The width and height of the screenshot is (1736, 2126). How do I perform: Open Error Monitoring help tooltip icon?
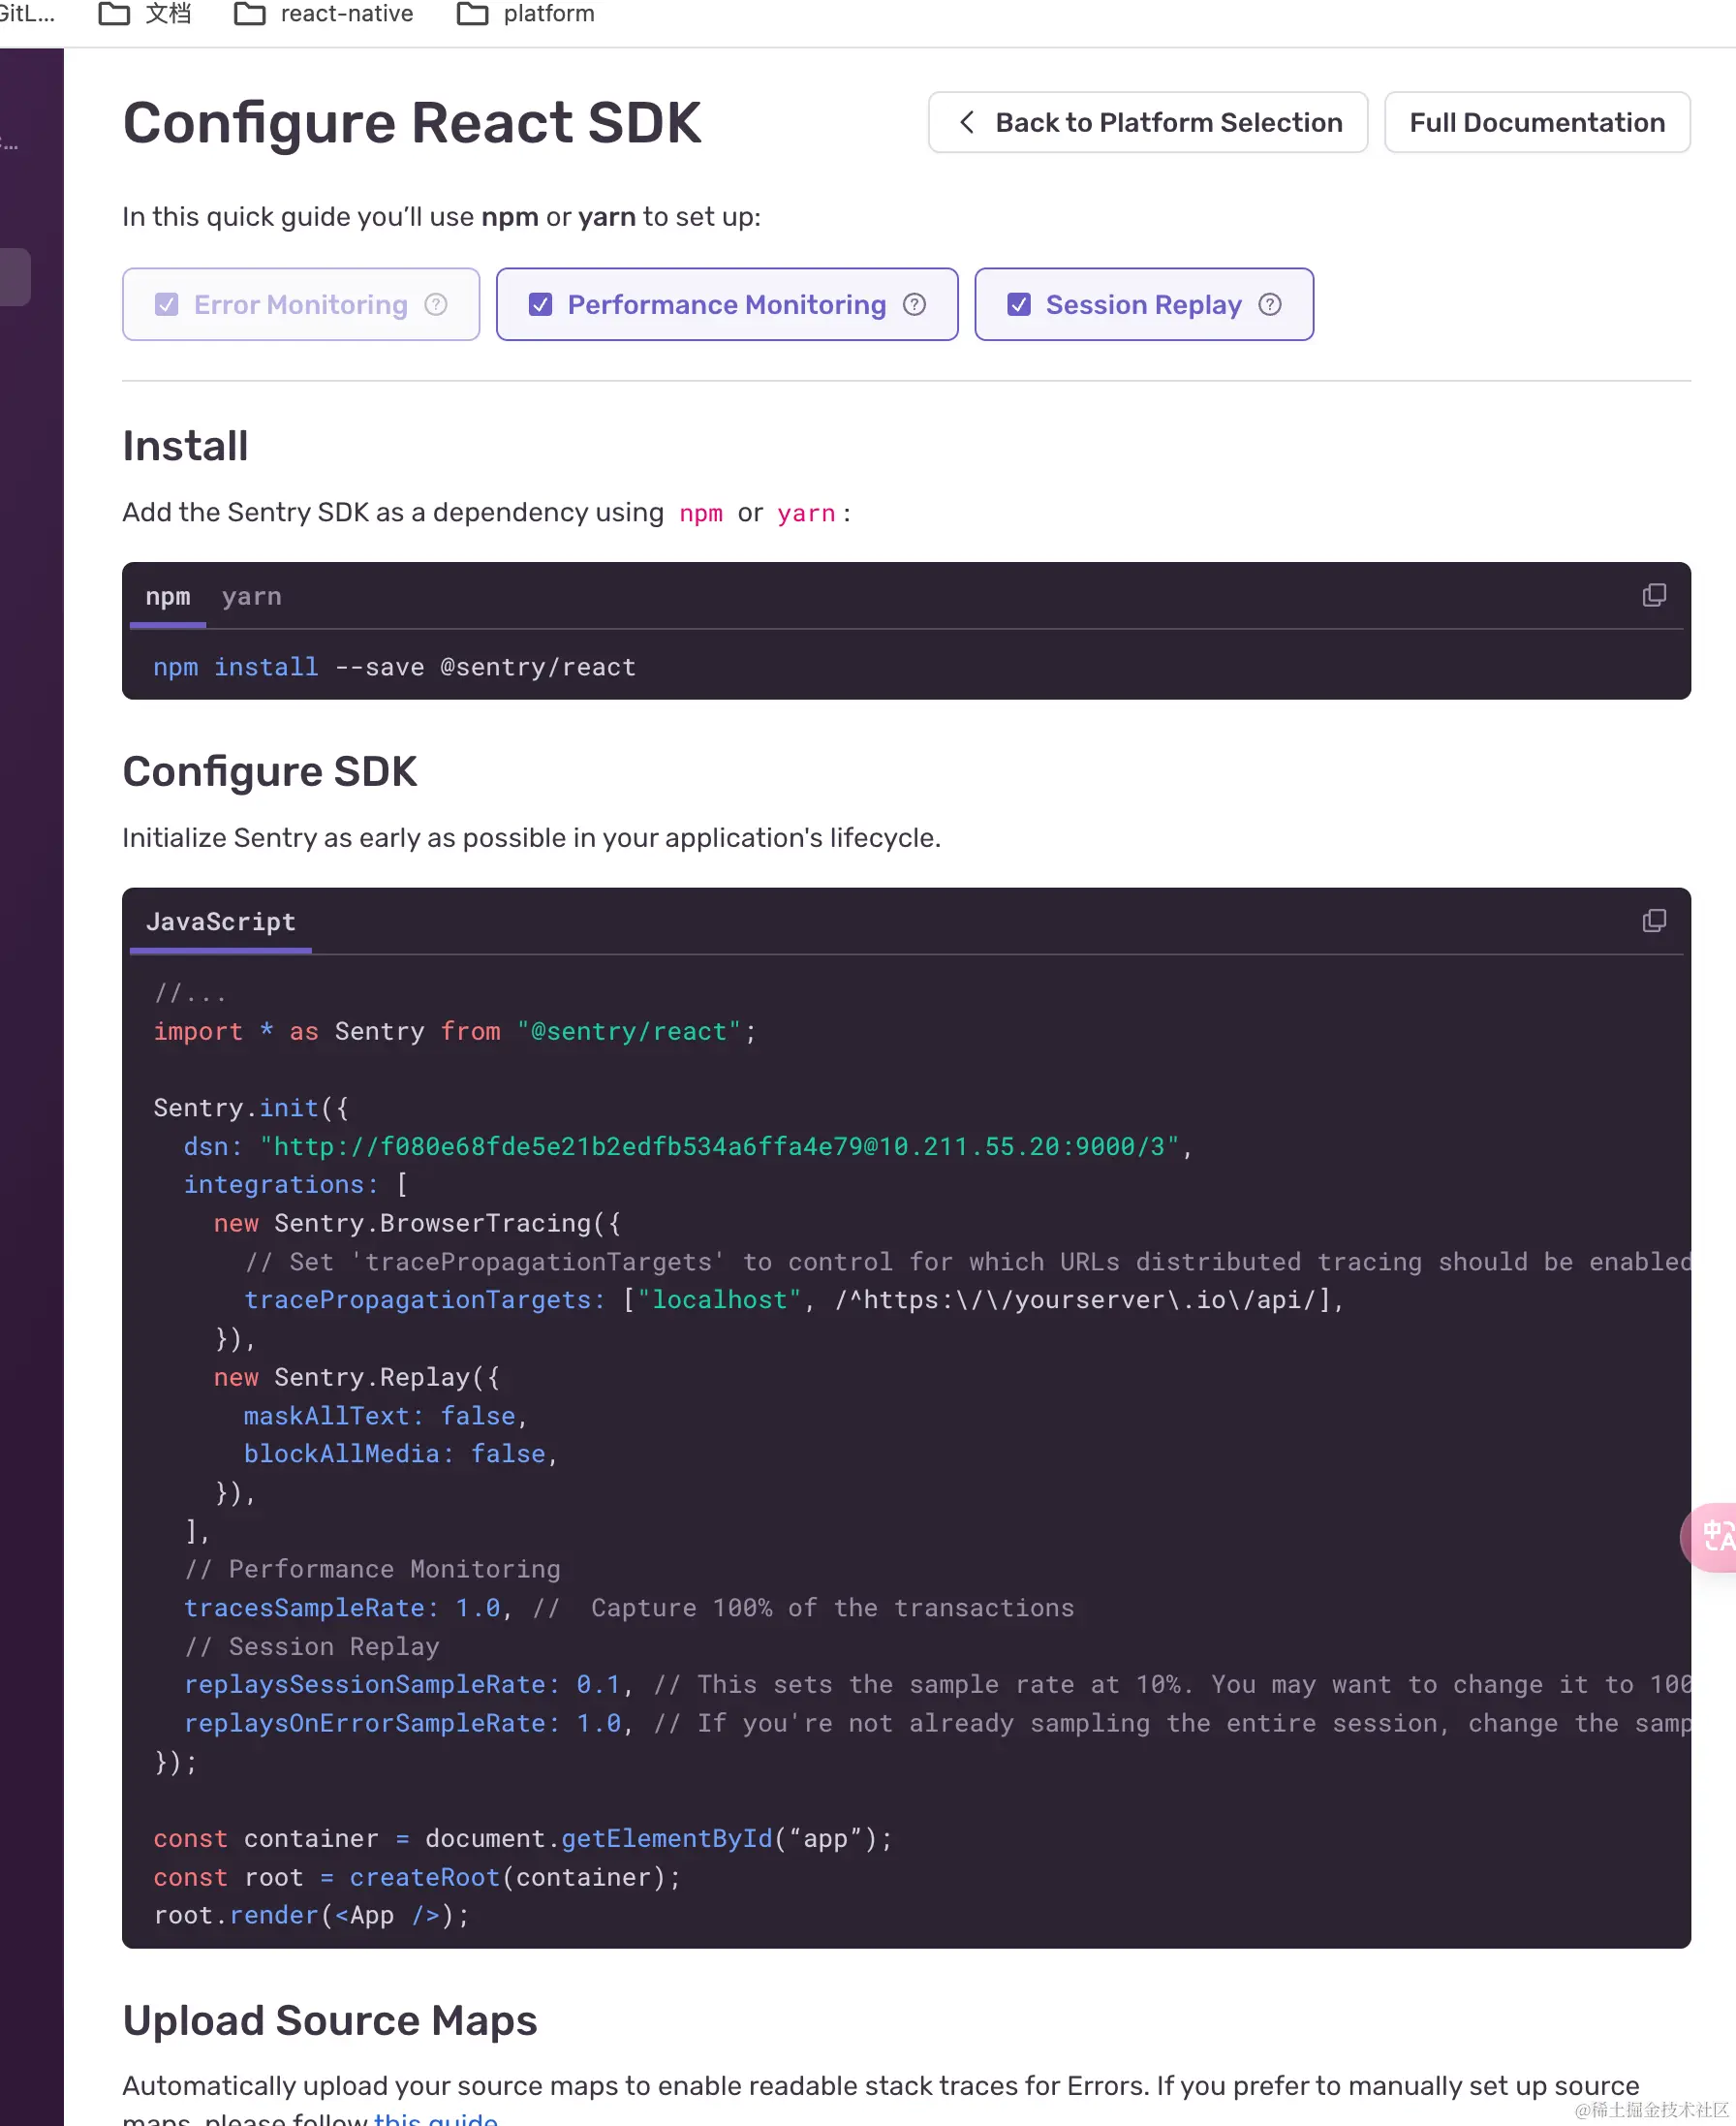436,304
